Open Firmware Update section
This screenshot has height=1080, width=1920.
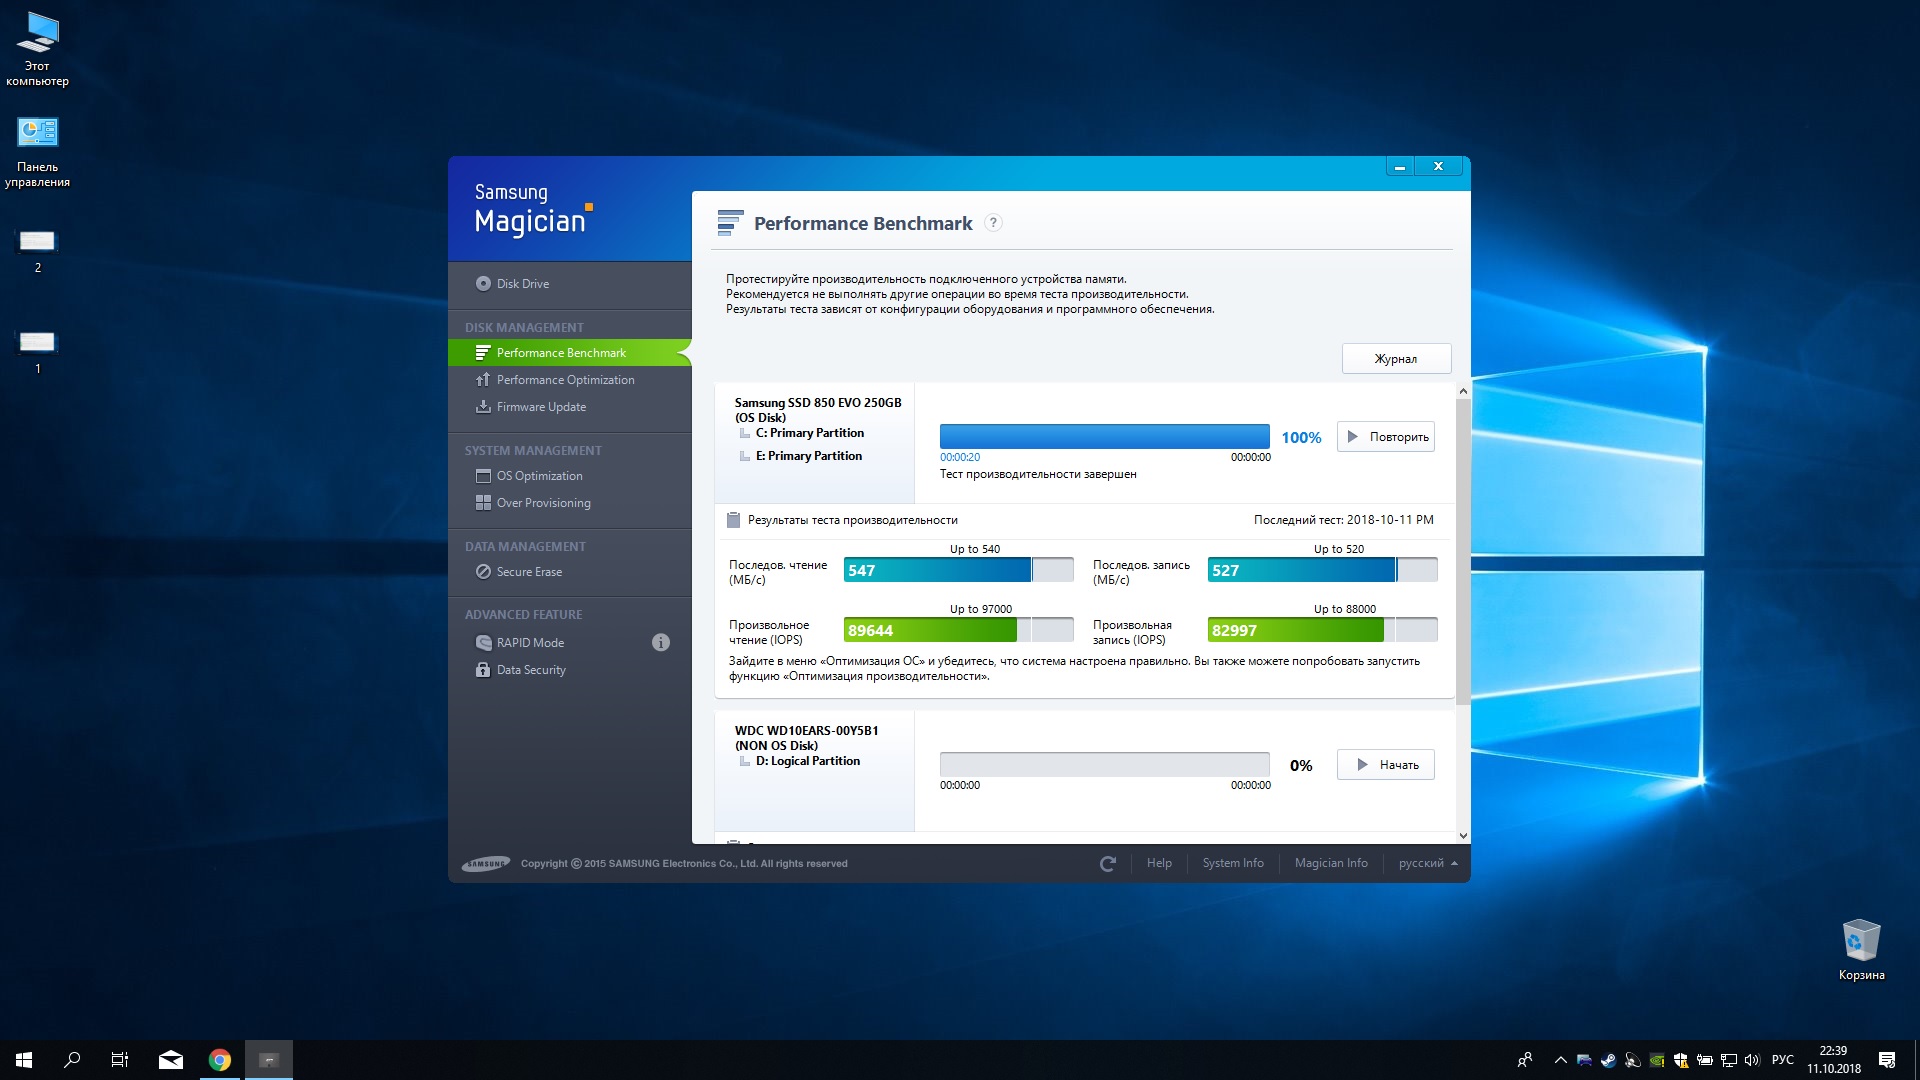pyautogui.click(x=540, y=407)
